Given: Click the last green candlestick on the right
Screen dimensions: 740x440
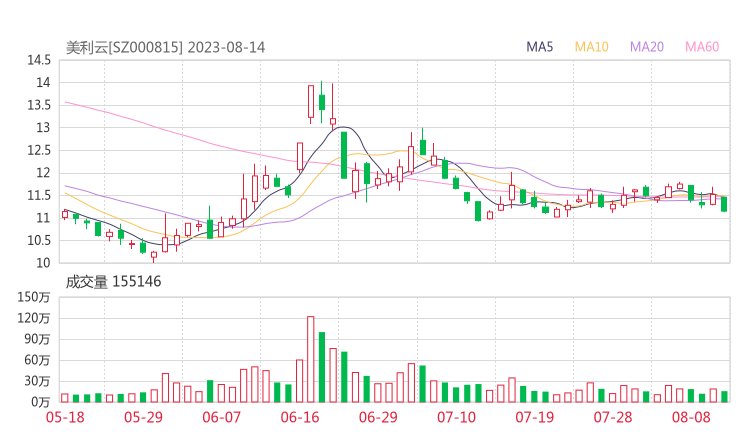Looking at the screenshot, I should click(724, 204).
